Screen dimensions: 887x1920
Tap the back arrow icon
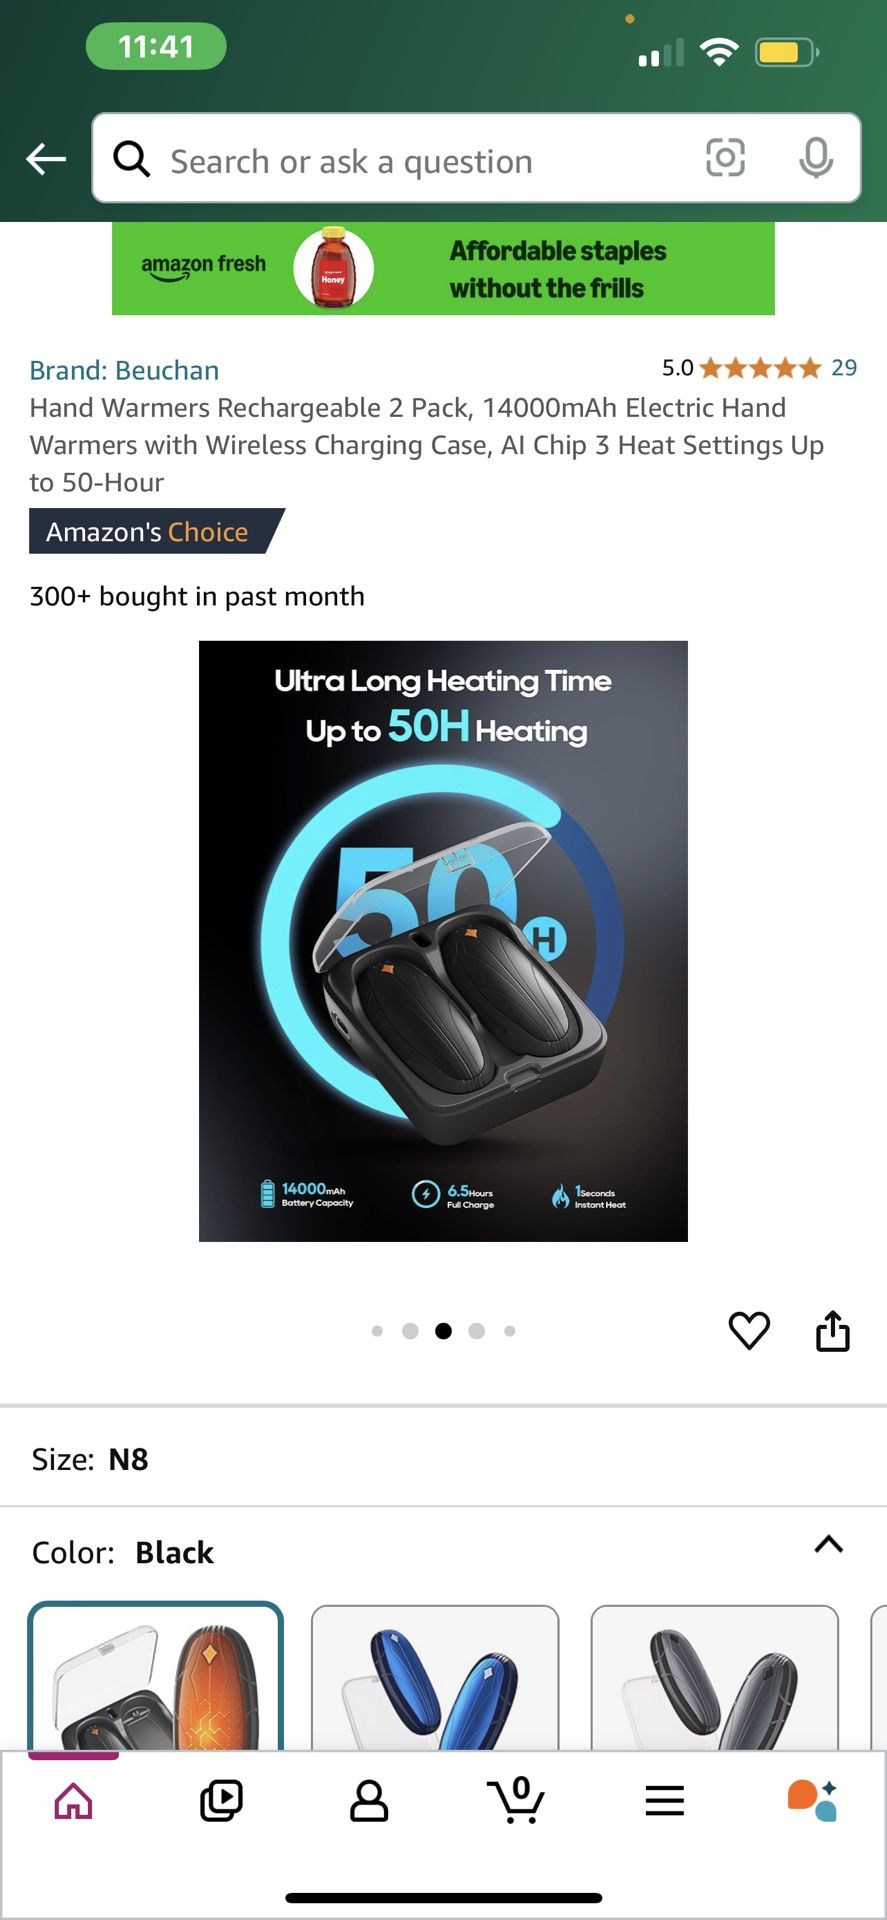coord(46,159)
